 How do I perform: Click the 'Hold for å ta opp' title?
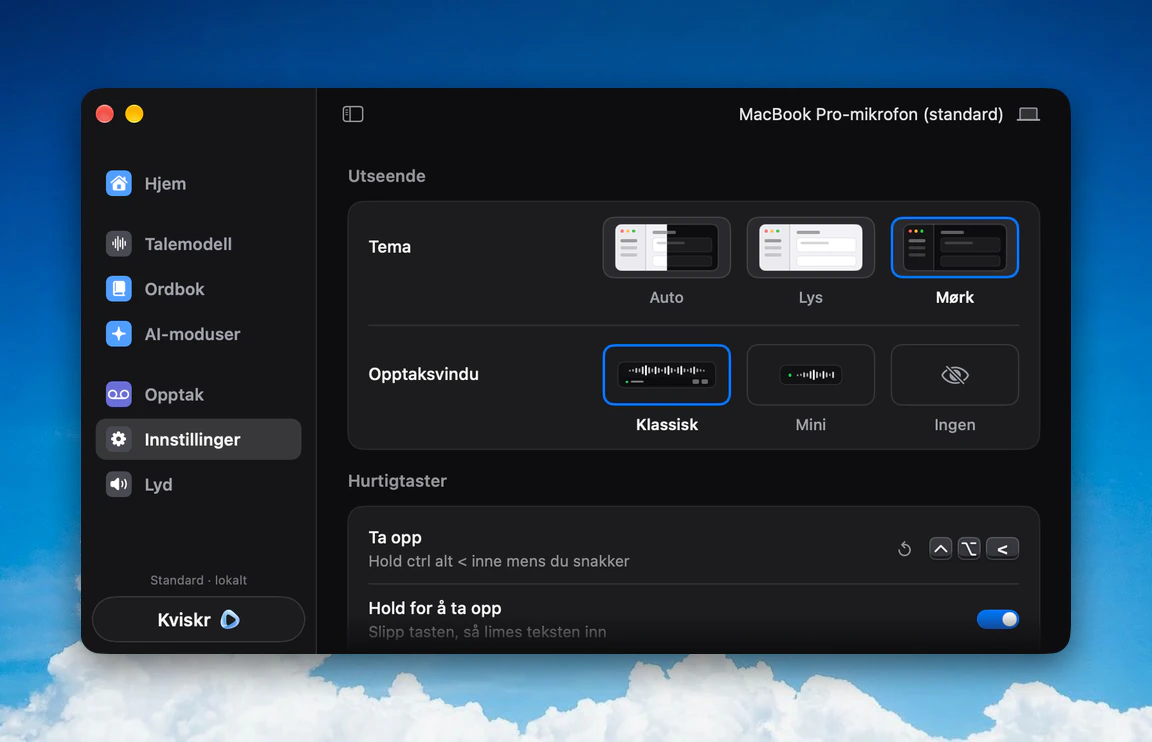(435, 608)
